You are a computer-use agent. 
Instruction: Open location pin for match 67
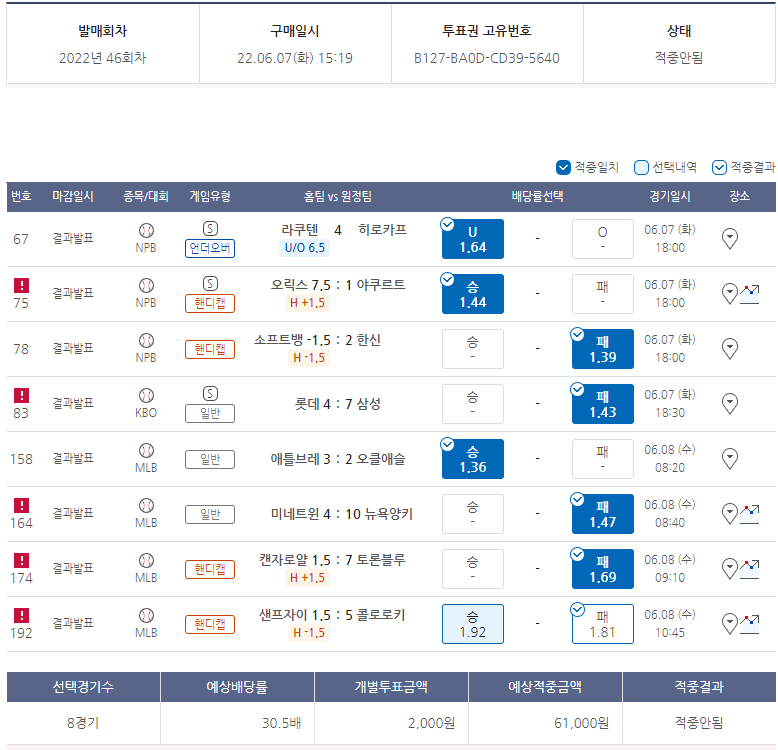click(x=729, y=239)
